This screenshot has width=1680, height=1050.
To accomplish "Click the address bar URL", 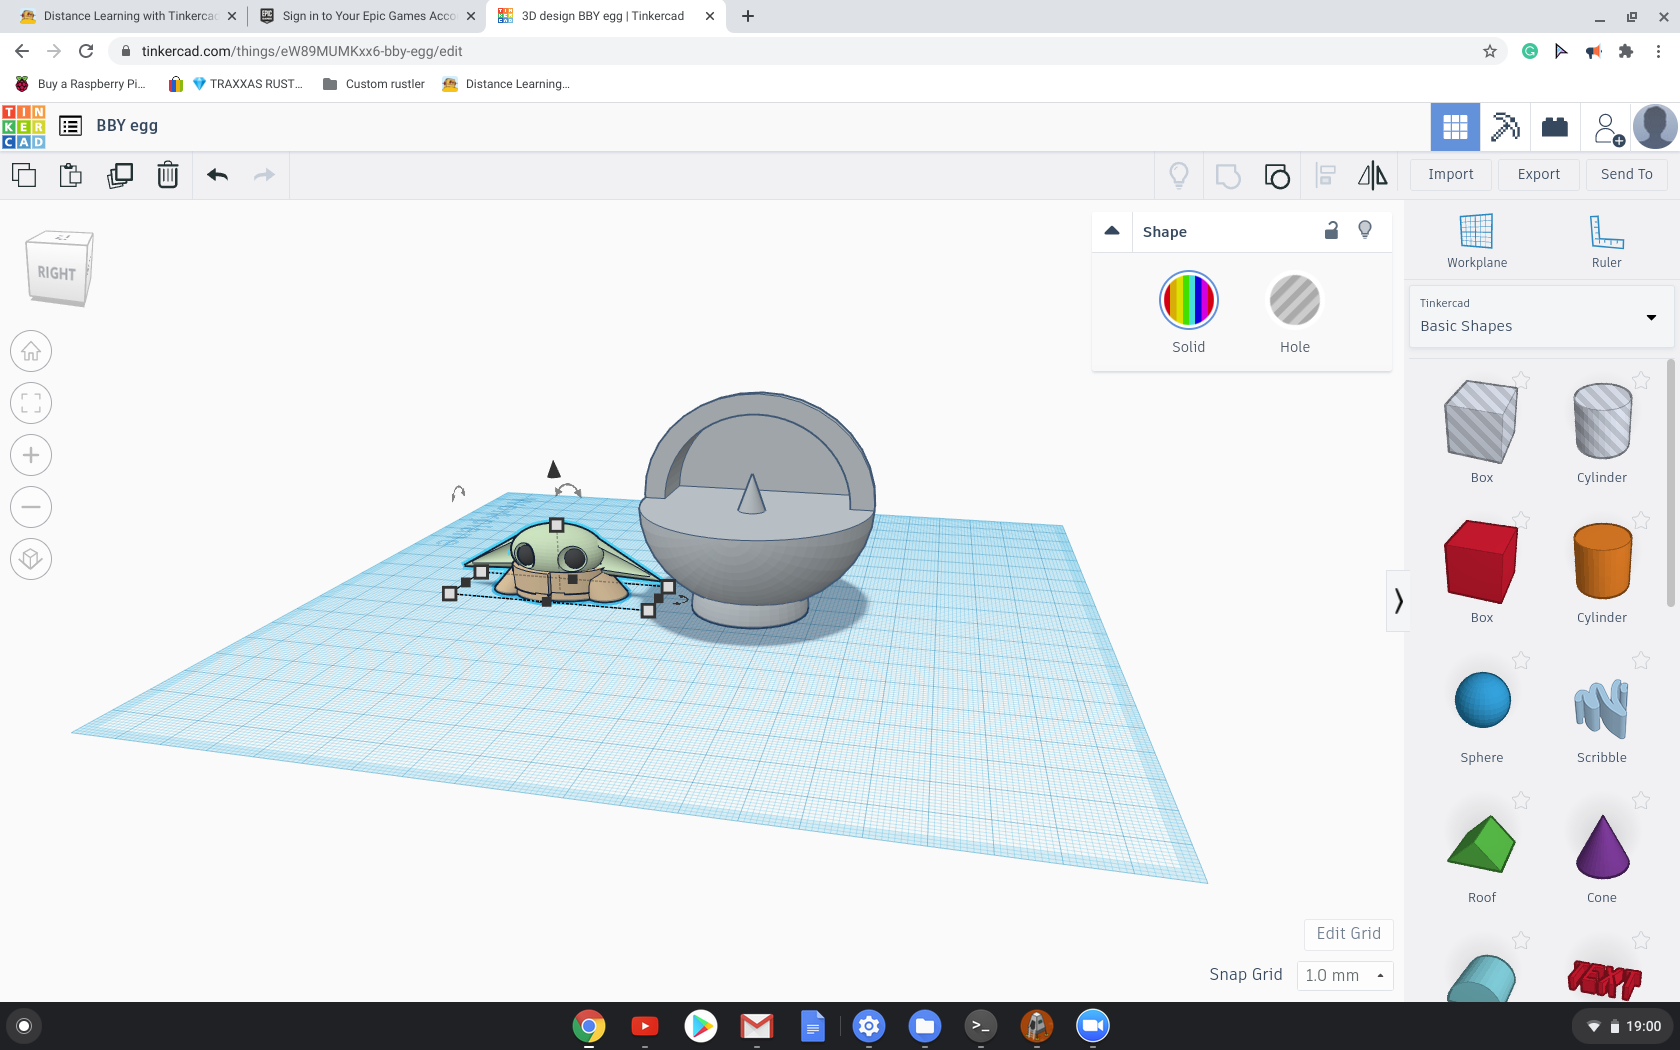I will (x=302, y=51).
